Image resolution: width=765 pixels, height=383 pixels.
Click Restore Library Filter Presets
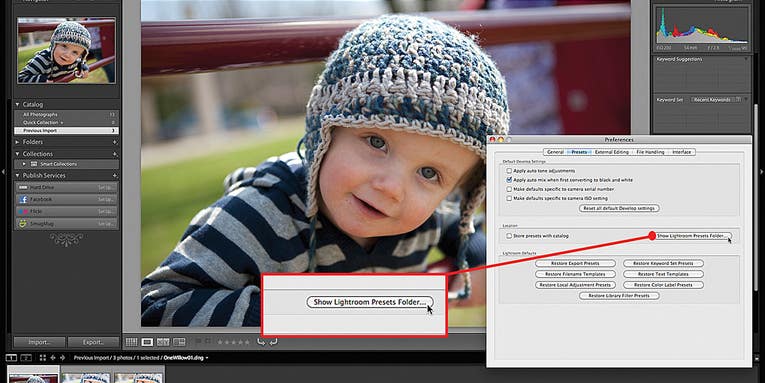pyautogui.click(x=619, y=296)
